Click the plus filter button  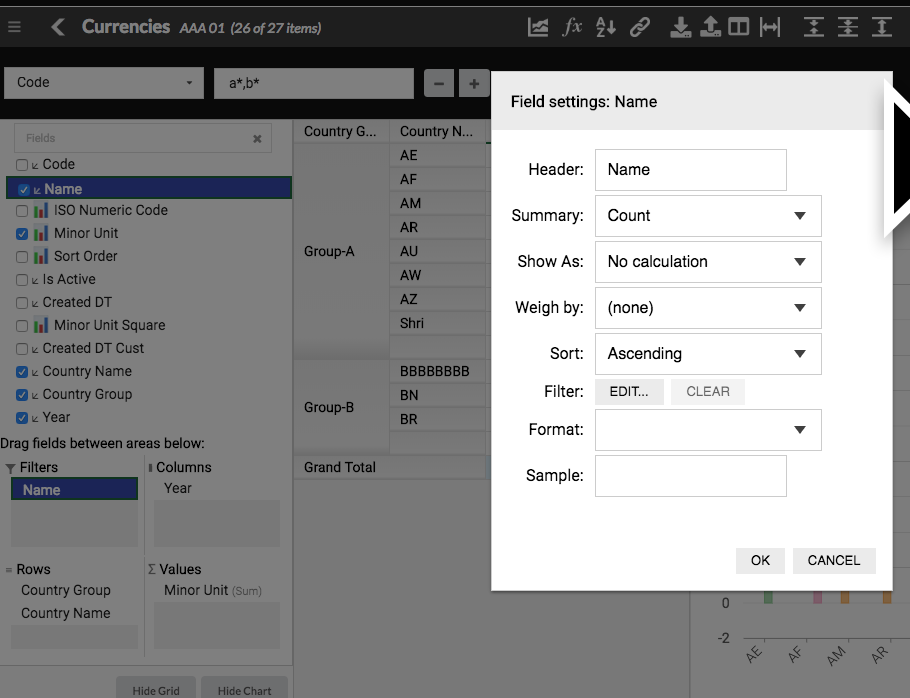pyautogui.click(x=474, y=84)
